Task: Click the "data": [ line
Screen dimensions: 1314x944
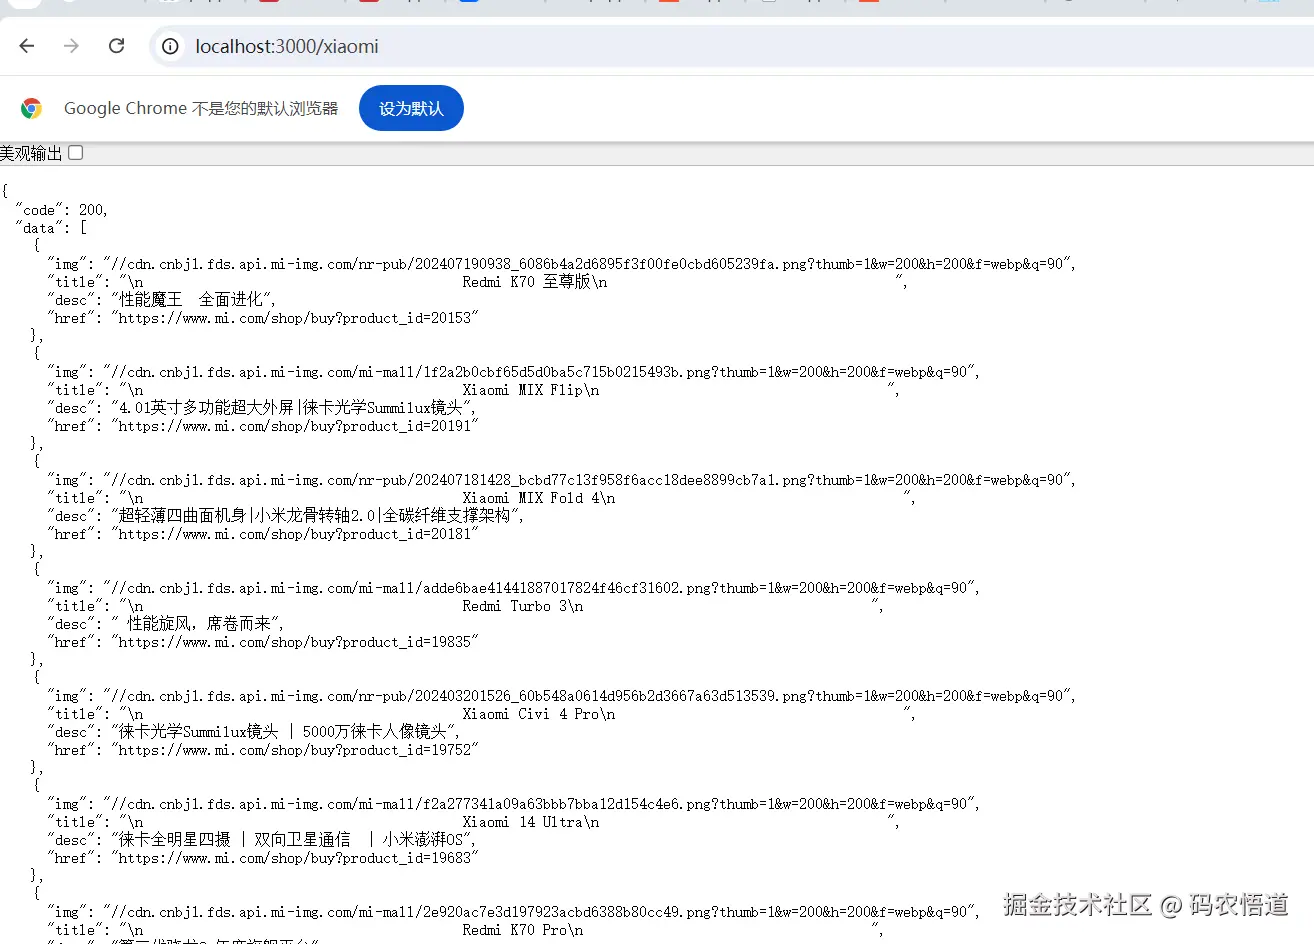Action: [51, 228]
